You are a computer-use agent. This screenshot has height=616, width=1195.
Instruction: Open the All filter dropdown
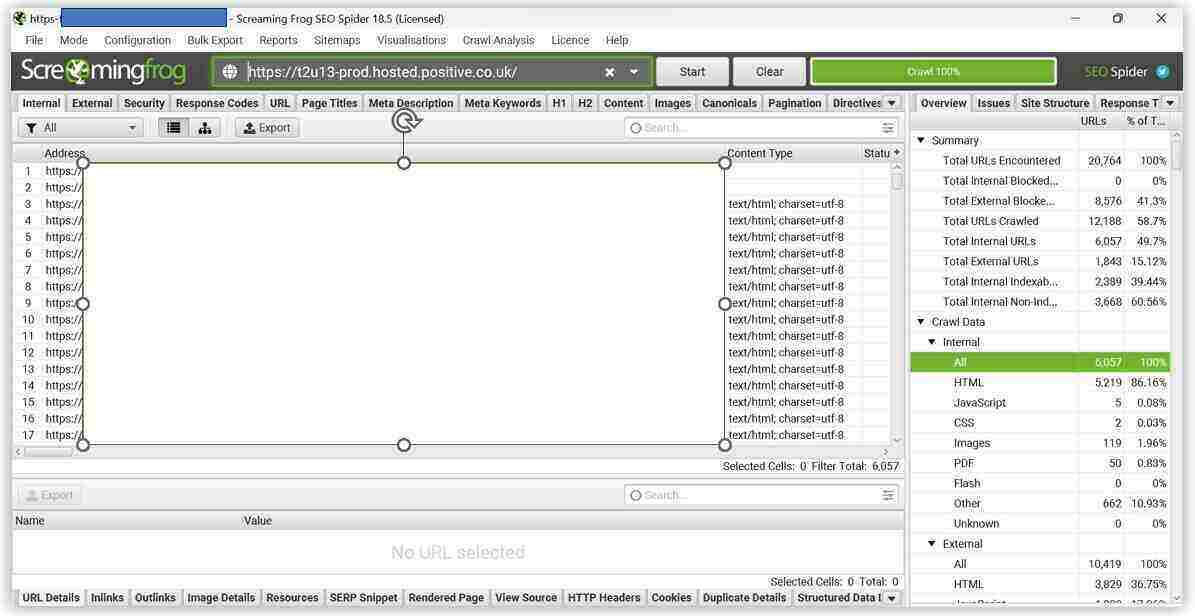coord(80,128)
